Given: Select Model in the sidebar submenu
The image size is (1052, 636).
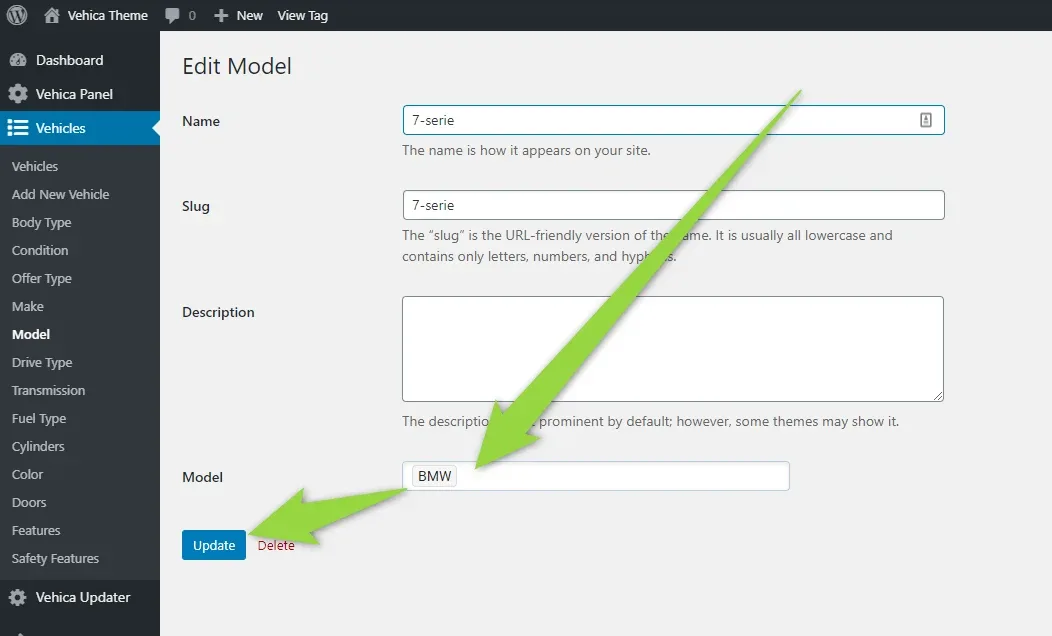Looking at the screenshot, I should coord(31,334).
